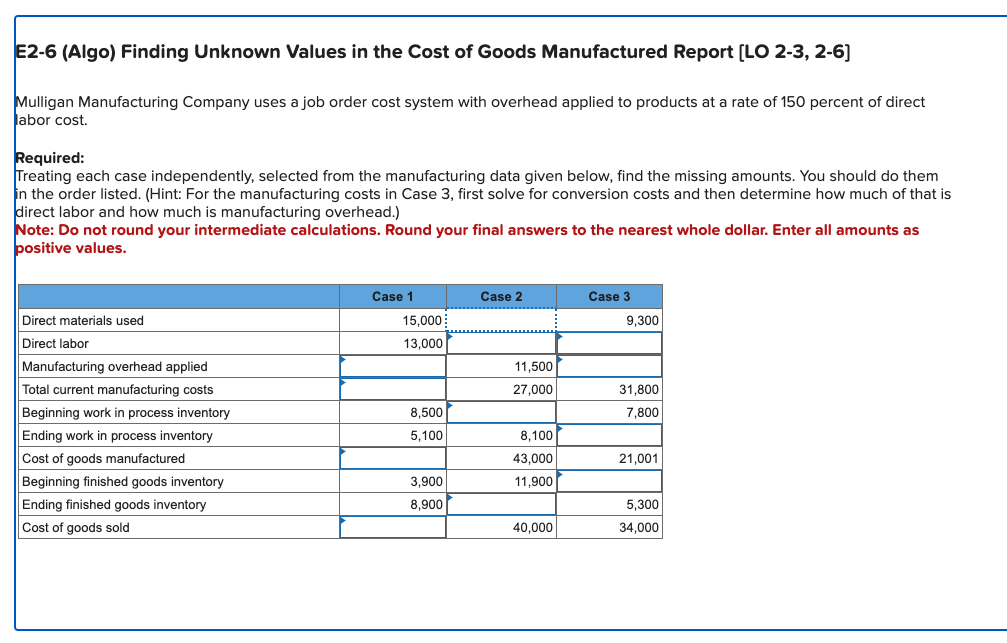Click Case 3 value 31,800
Image resolution: width=1007 pixels, height=643 pixels.
pyautogui.click(x=639, y=390)
